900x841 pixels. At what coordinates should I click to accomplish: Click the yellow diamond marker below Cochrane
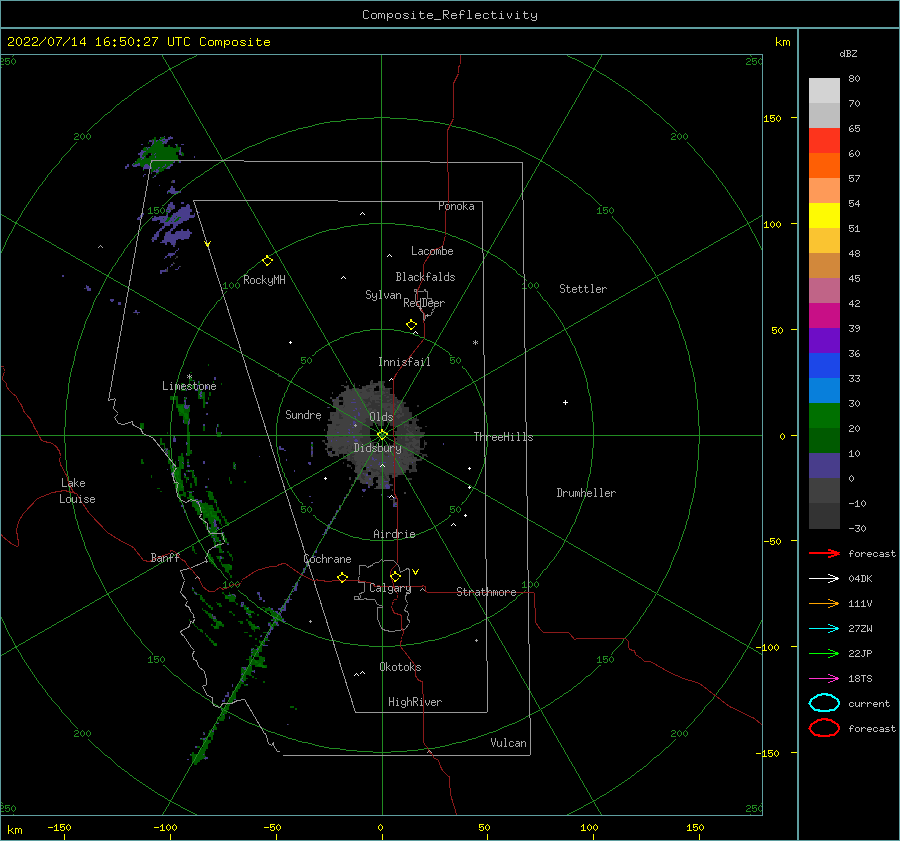coord(342,578)
